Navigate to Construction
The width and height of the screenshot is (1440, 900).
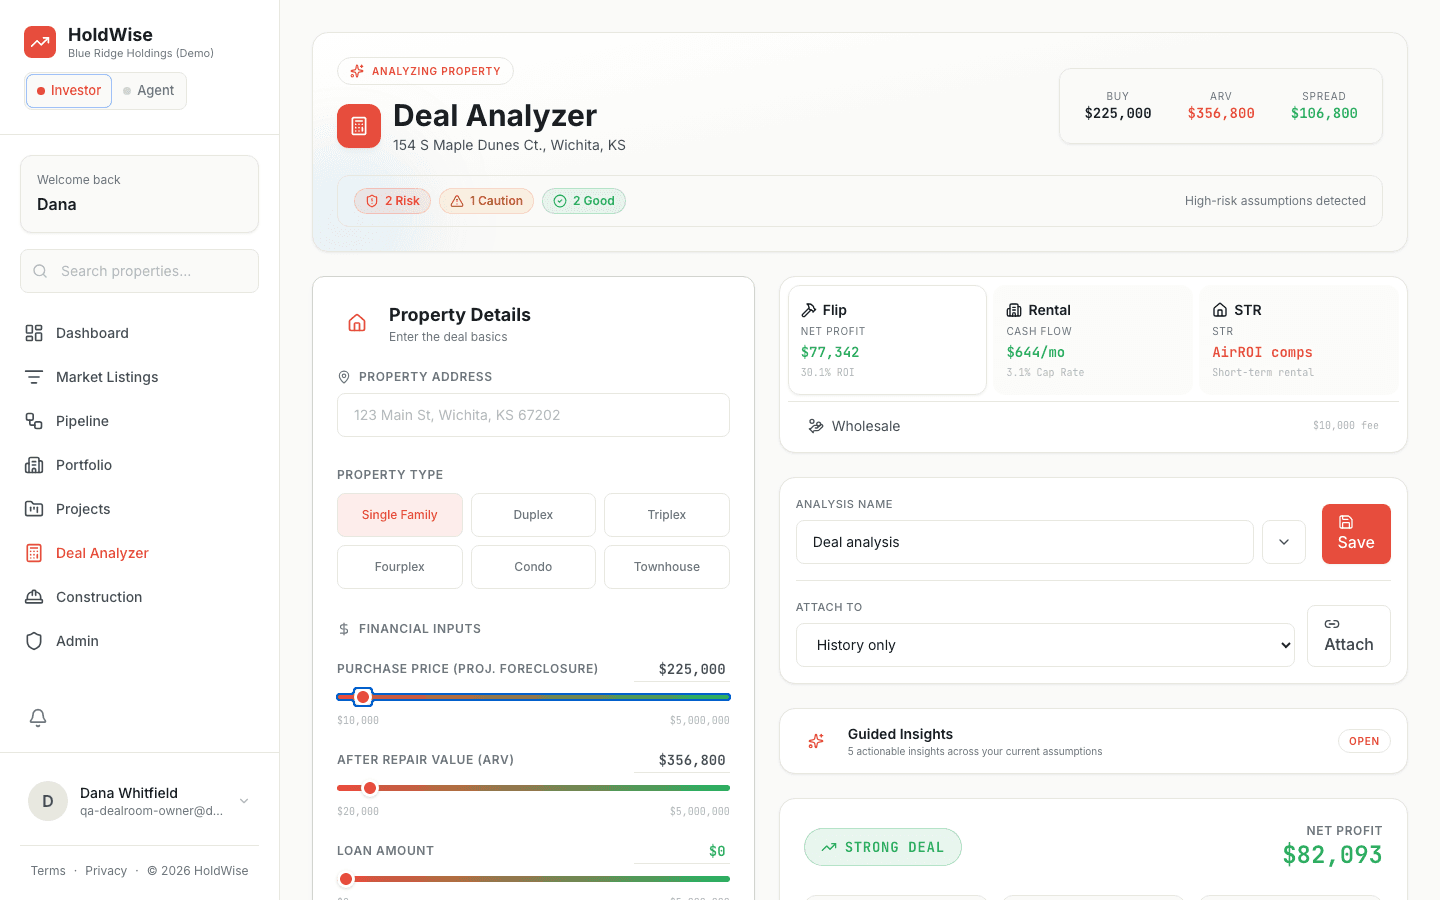139,597
